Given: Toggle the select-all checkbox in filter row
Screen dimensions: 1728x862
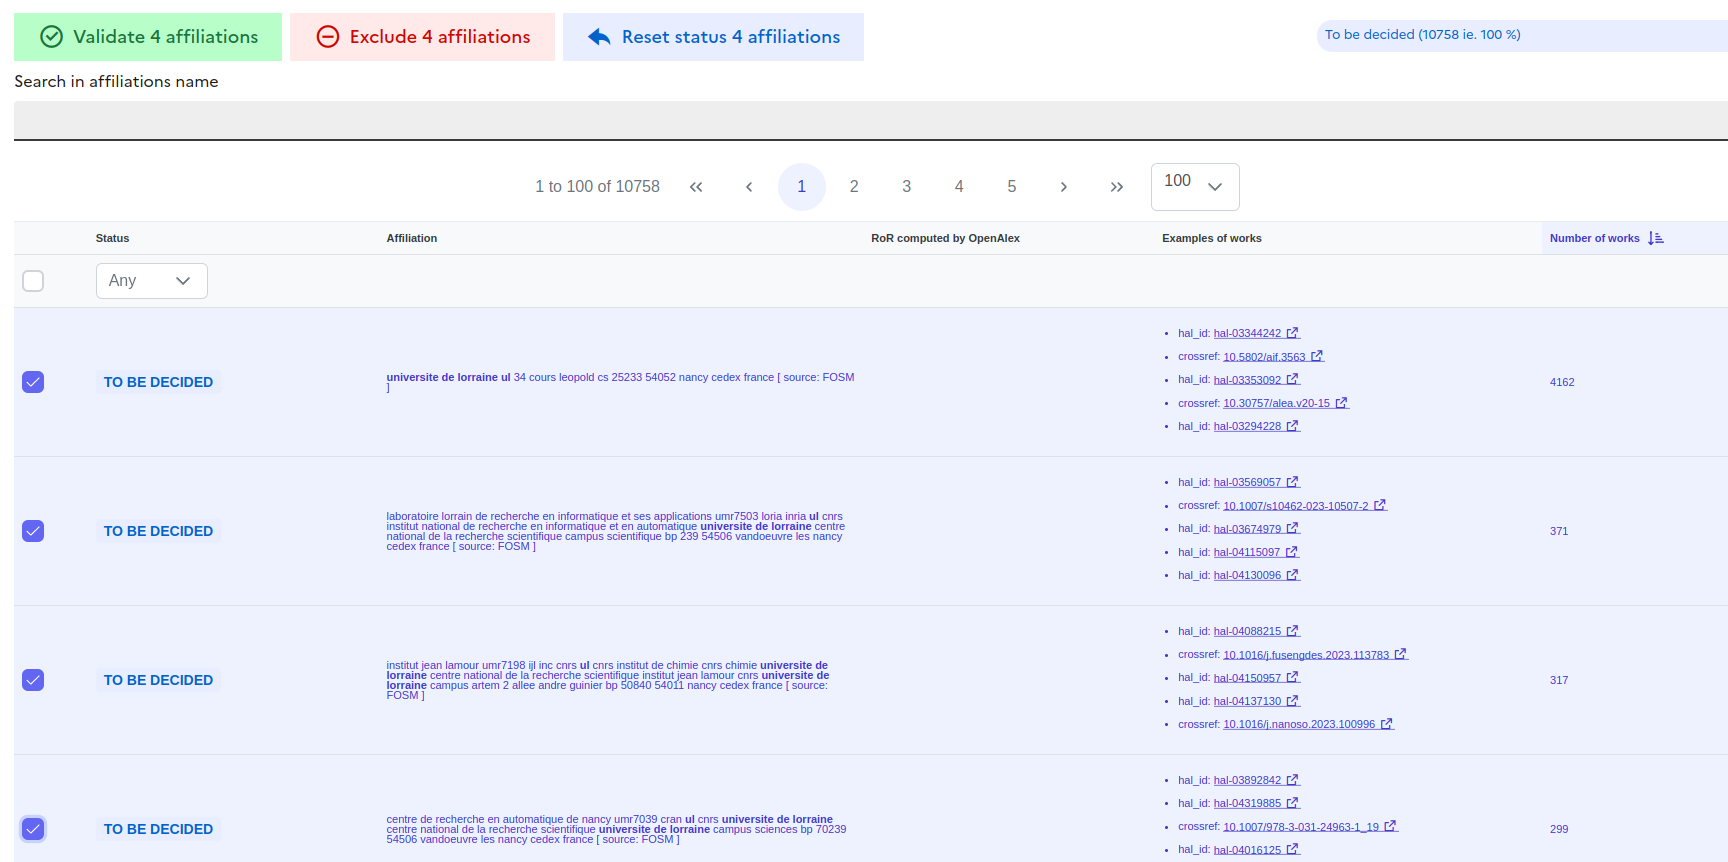Looking at the screenshot, I should point(33,281).
